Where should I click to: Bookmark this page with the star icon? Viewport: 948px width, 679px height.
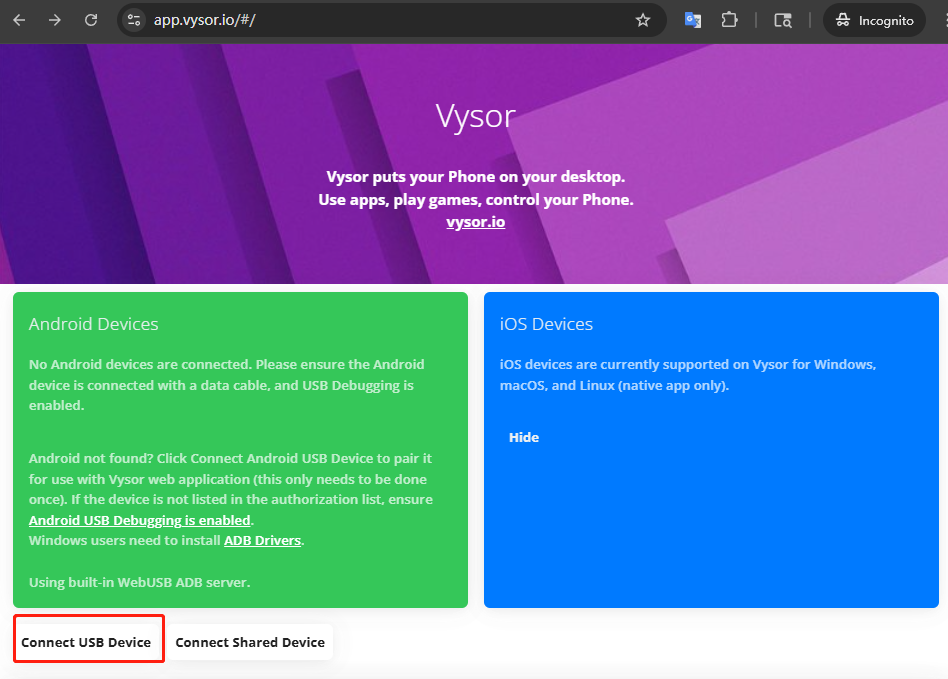pos(643,20)
